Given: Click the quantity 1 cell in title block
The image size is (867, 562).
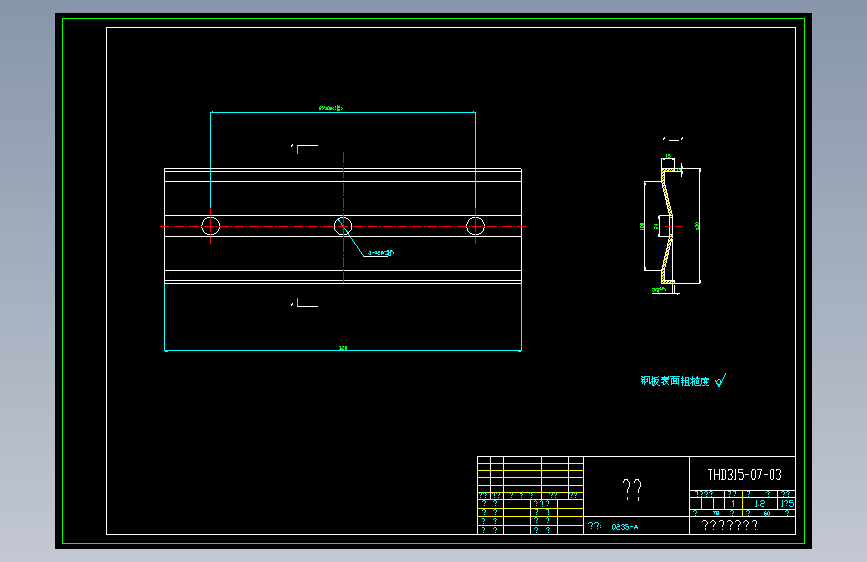Looking at the screenshot, I should (x=733, y=503).
